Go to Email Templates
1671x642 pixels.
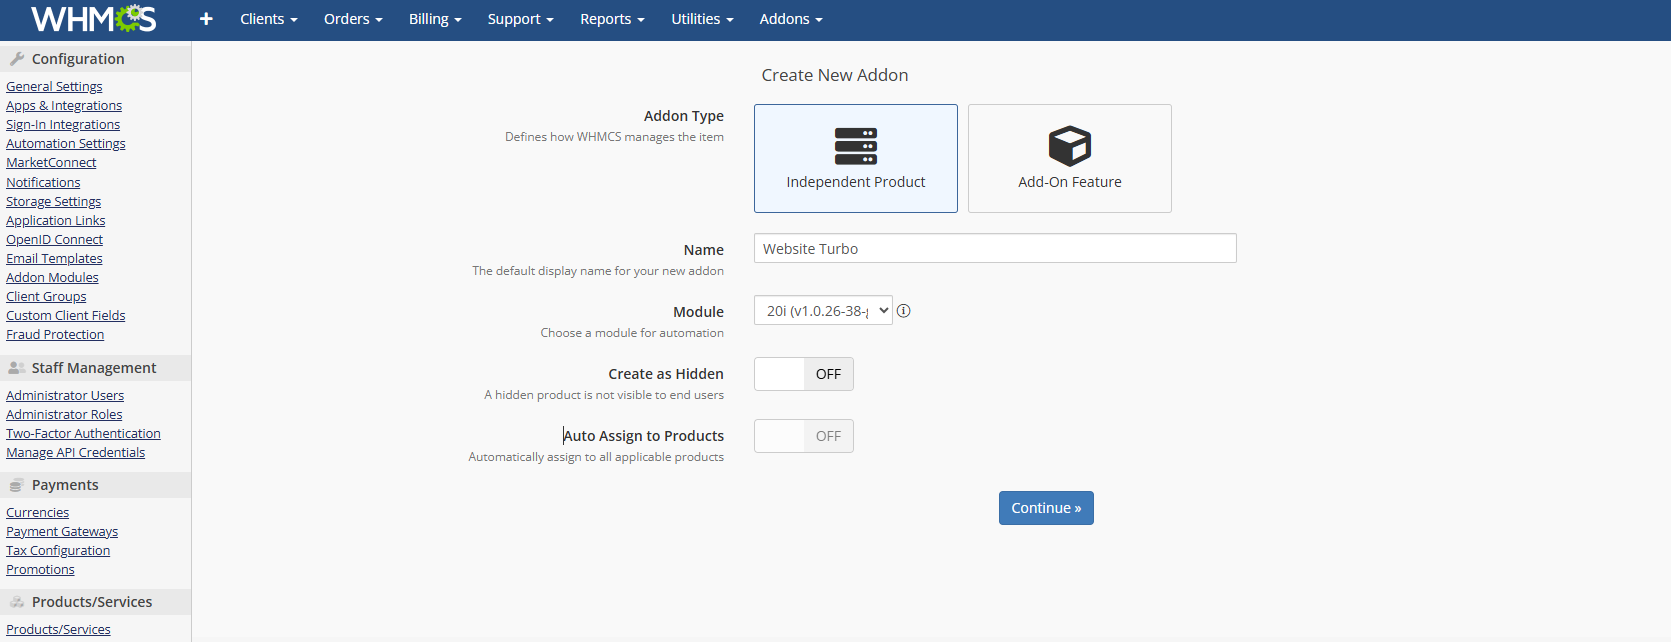click(x=54, y=259)
